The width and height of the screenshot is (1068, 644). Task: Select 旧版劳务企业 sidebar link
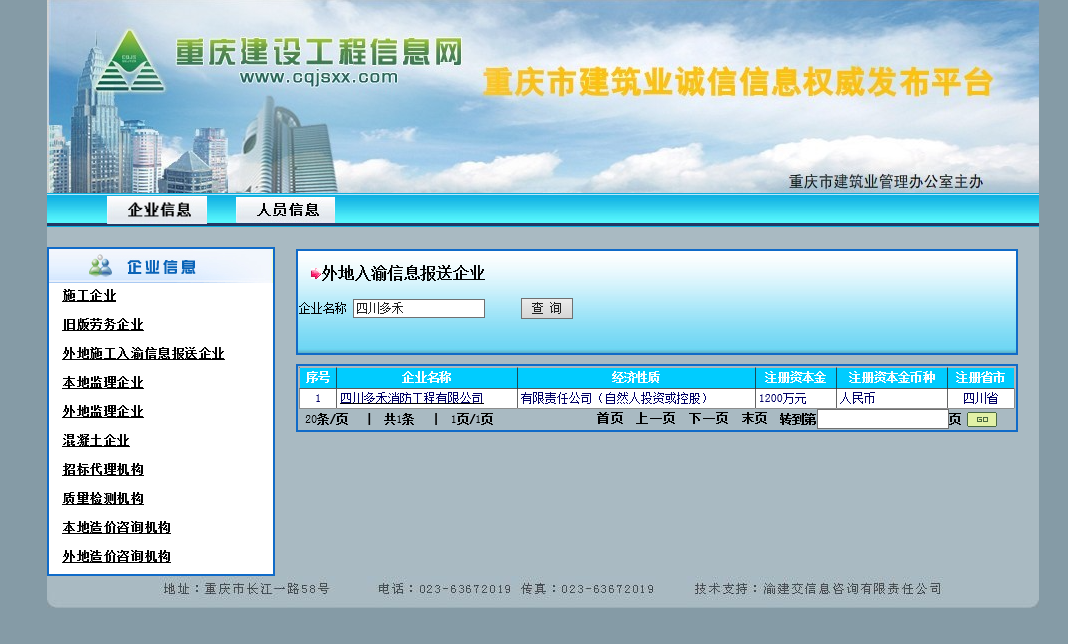[103, 325]
